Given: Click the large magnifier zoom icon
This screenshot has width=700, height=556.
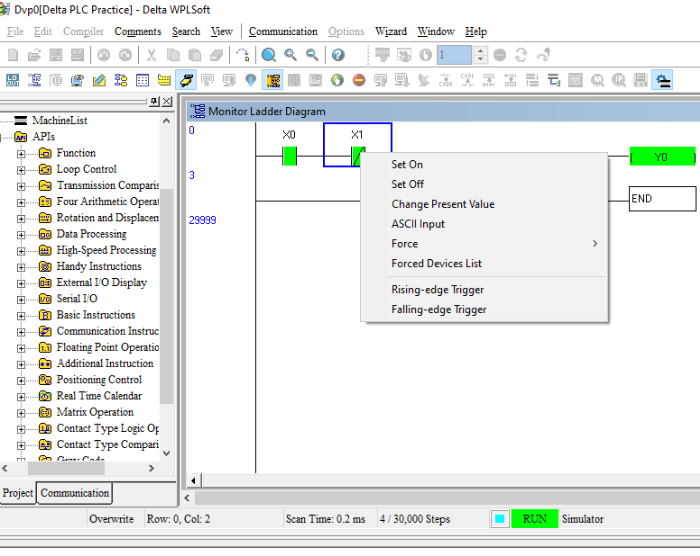Looking at the screenshot, I should 269,55.
